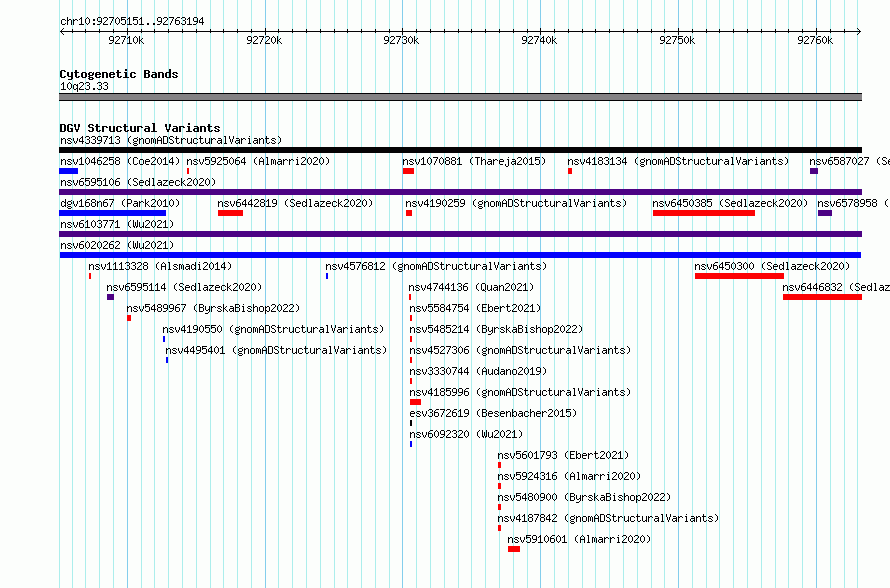
Task: Click the blue nsv1046258 variant bar
Action: 69,171
